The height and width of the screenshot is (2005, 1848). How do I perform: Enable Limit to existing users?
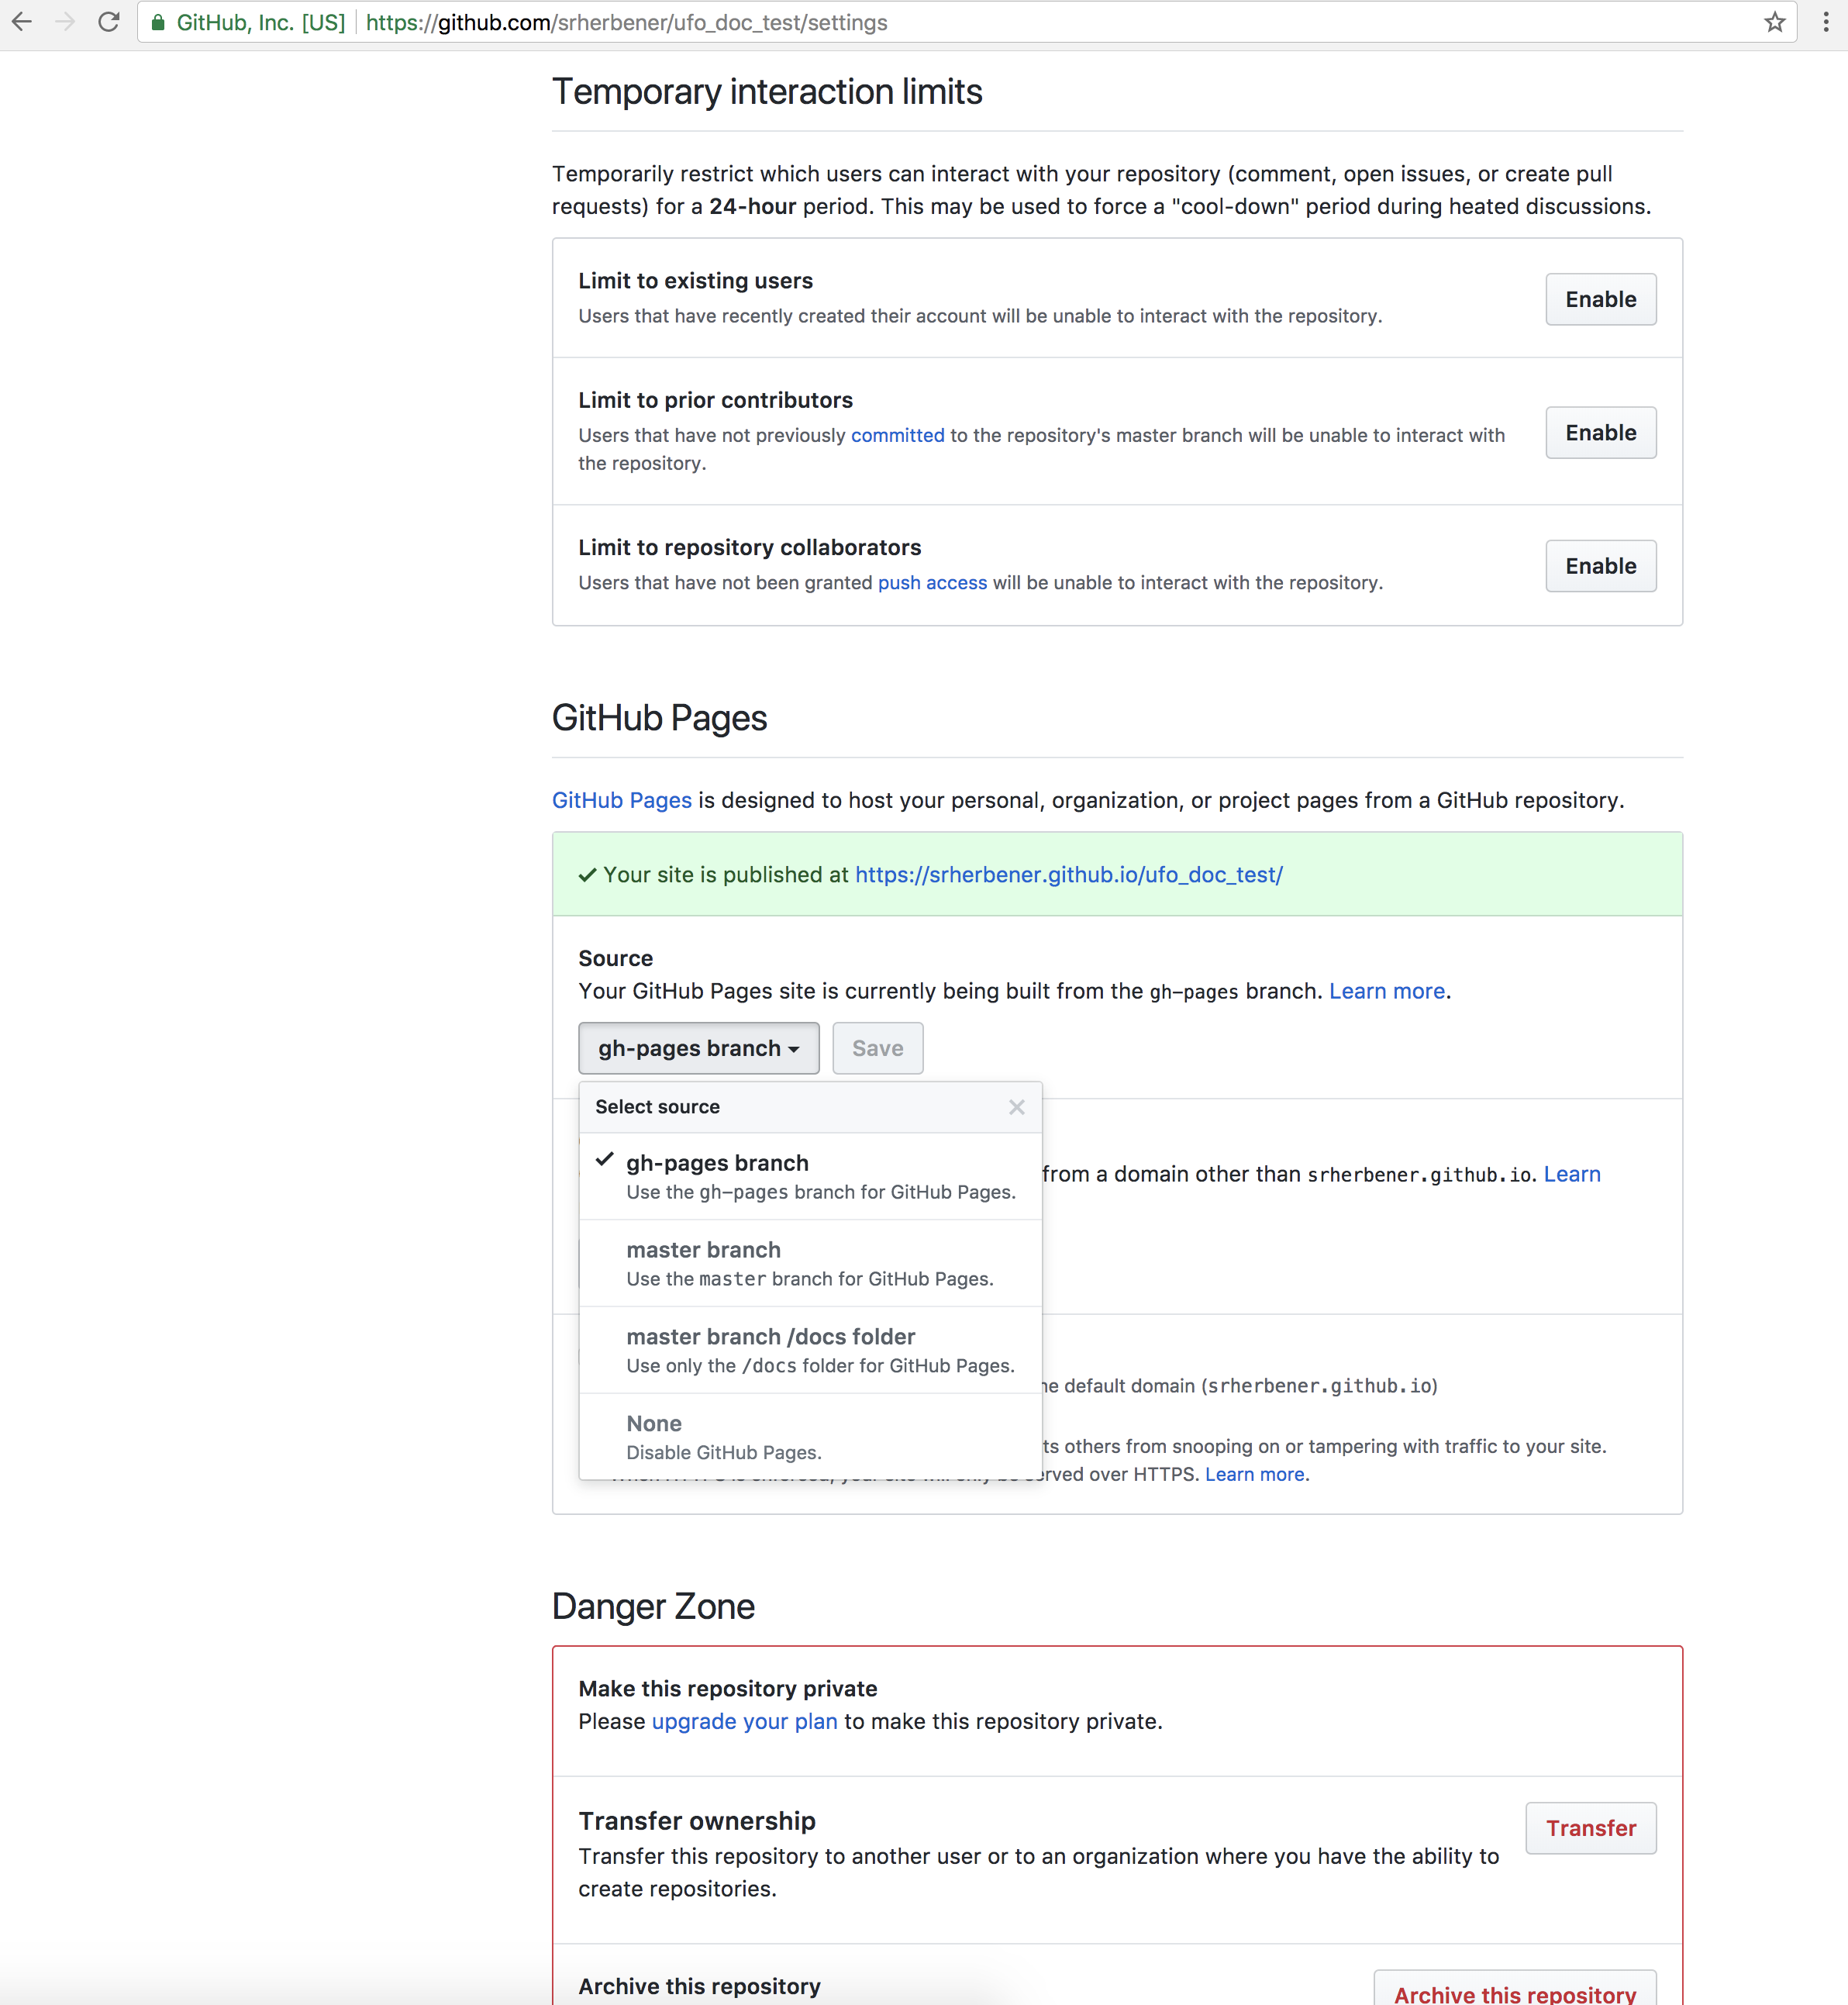(1600, 299)
